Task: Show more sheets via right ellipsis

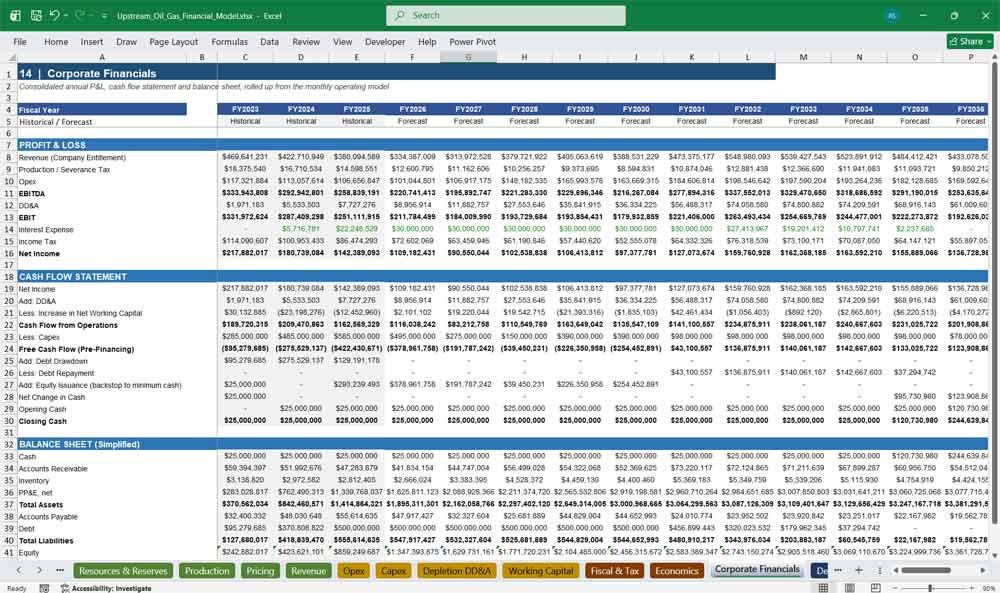Action: point(837,570)
